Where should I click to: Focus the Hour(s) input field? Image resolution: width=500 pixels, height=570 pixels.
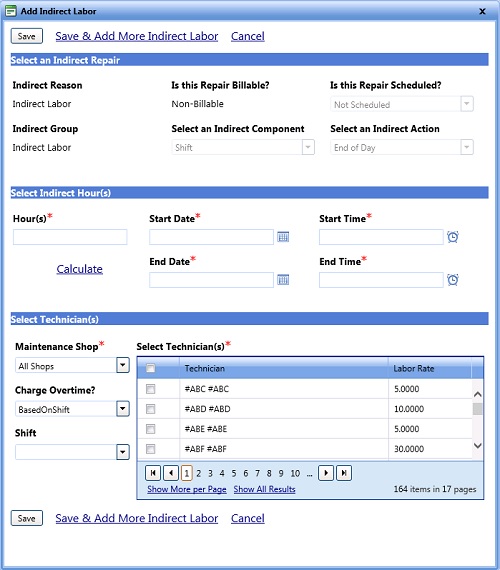tap(70, 237)
